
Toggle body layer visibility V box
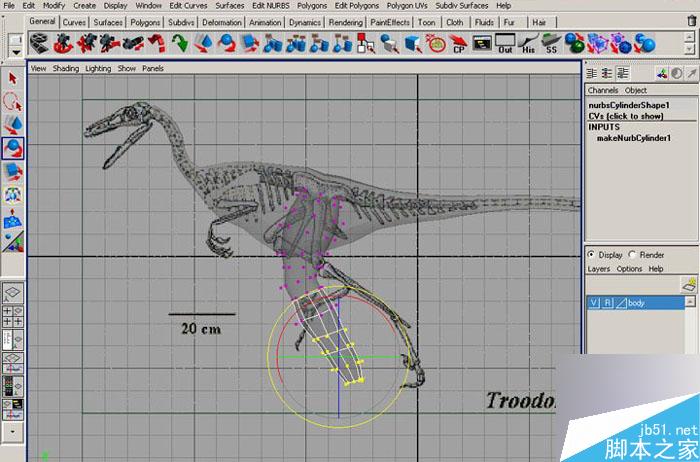[x=594, y=303]
